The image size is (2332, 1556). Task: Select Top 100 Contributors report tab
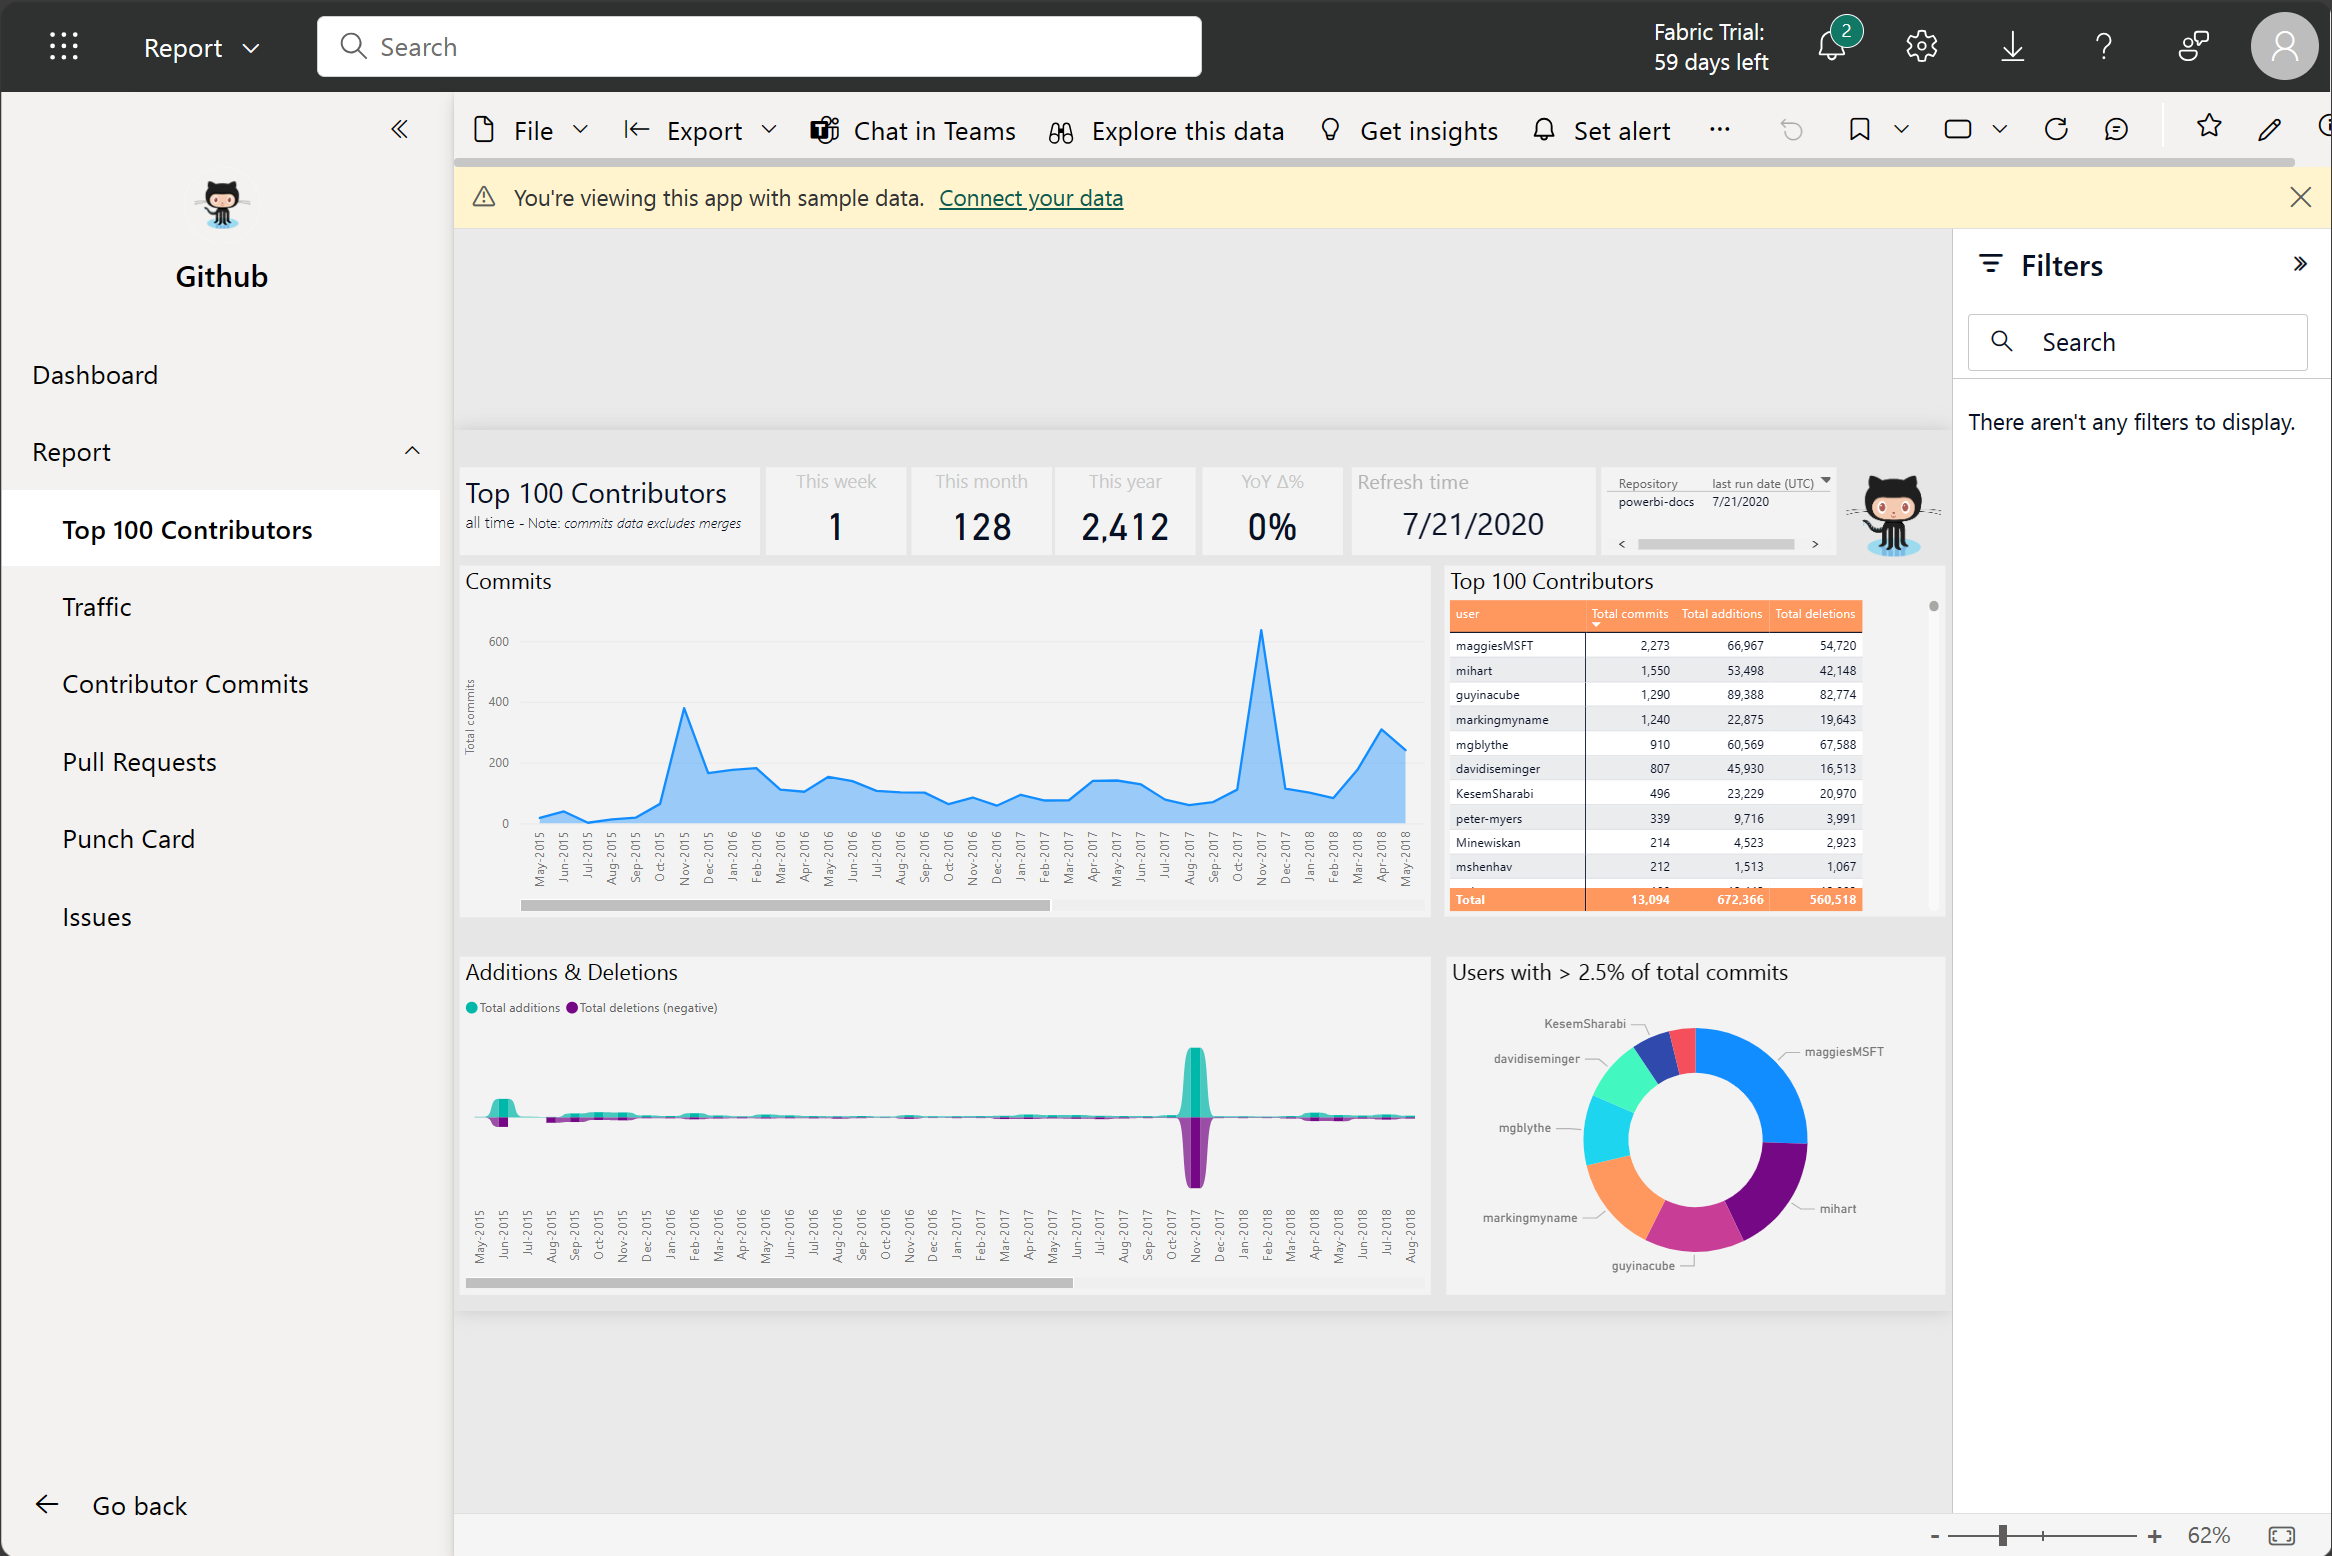[x=186, y=530]
